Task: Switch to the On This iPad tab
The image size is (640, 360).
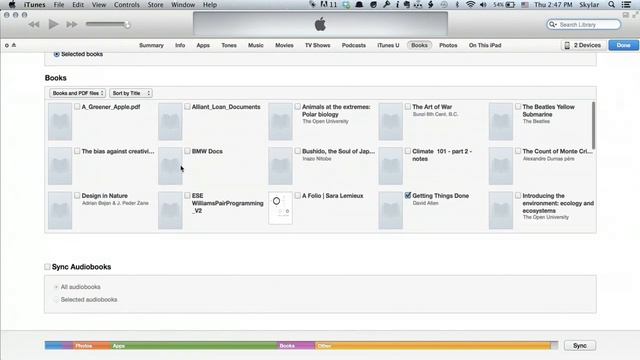Action: tap(485, 45)
